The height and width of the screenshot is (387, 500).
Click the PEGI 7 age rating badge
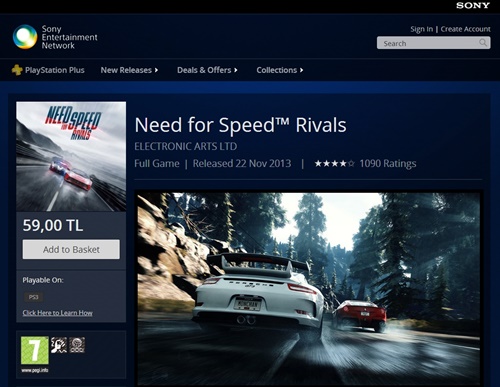click(35, 350)
